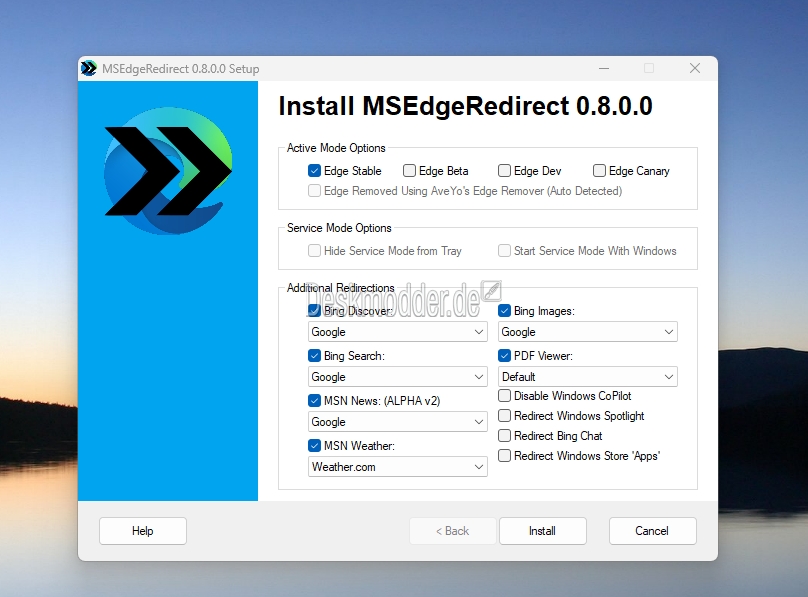Open the MSN Weather Weather.com dropdown
The image size is (808, 597).
[398, 467]
